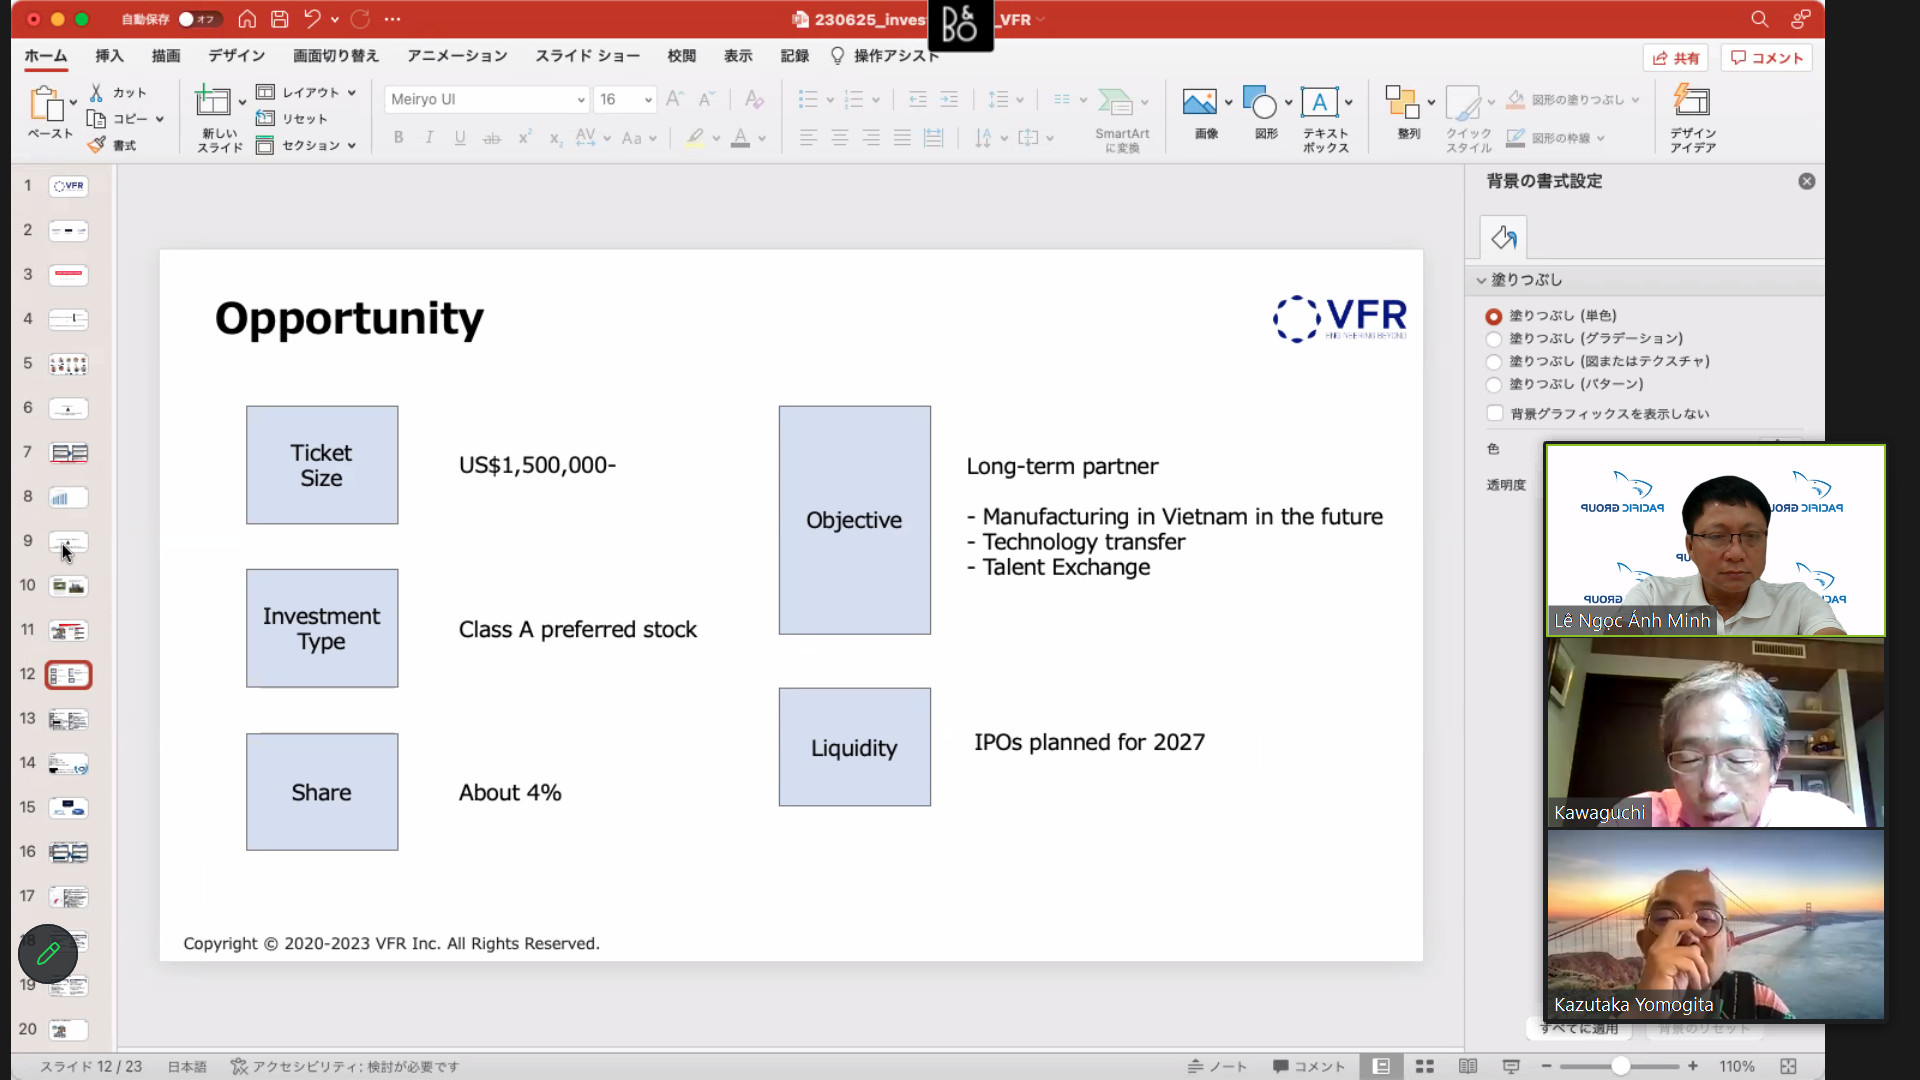Image resolution: width=1920 pixels, height=1080 pixels.
Task: Open the アニメーション ribbon tab
Action: pyautogui.click(x=457, y=56)
